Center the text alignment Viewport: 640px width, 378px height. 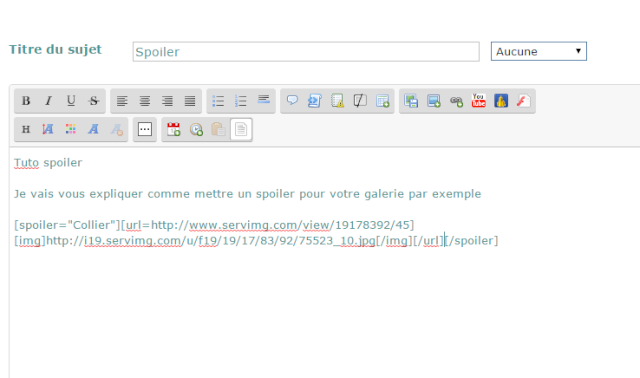pyautogui.click(x=145, y=101)
